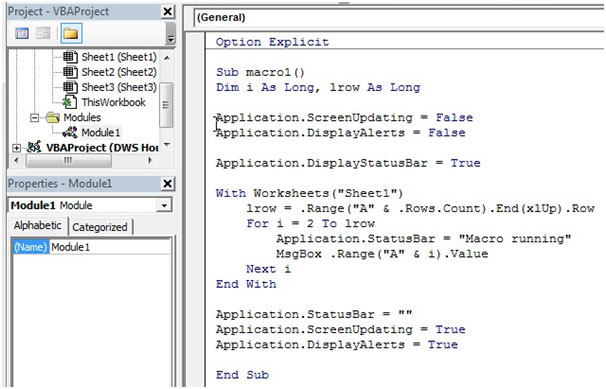
Task: Select Sheet2 (Sheet2) in project tree
Action: 119,72
